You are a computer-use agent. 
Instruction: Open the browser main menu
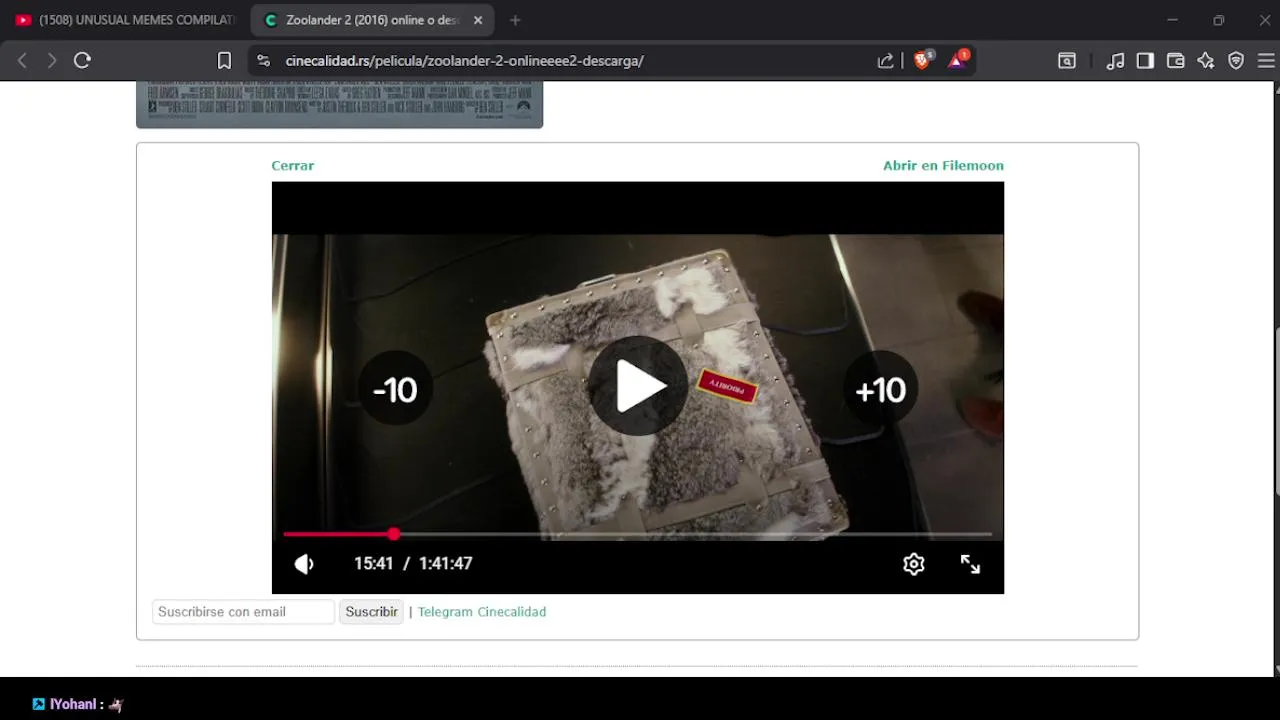[1266, 60]
